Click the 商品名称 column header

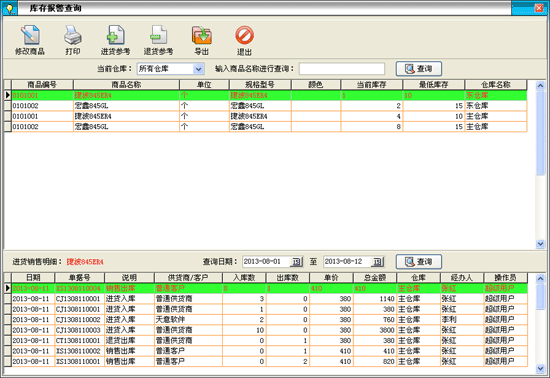pos(126,85)
